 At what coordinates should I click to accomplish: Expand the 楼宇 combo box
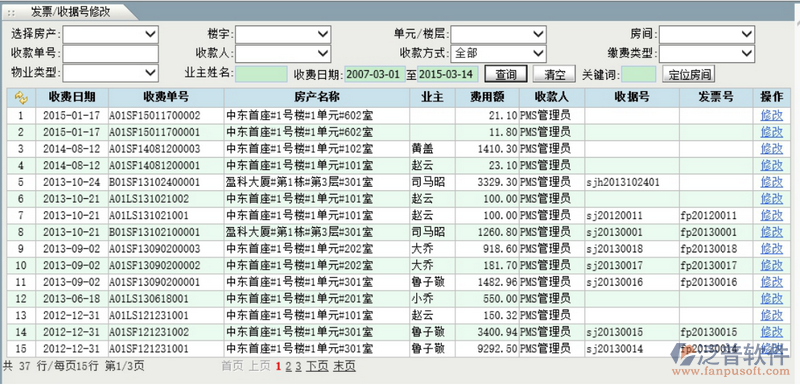(x=283, y=34)
